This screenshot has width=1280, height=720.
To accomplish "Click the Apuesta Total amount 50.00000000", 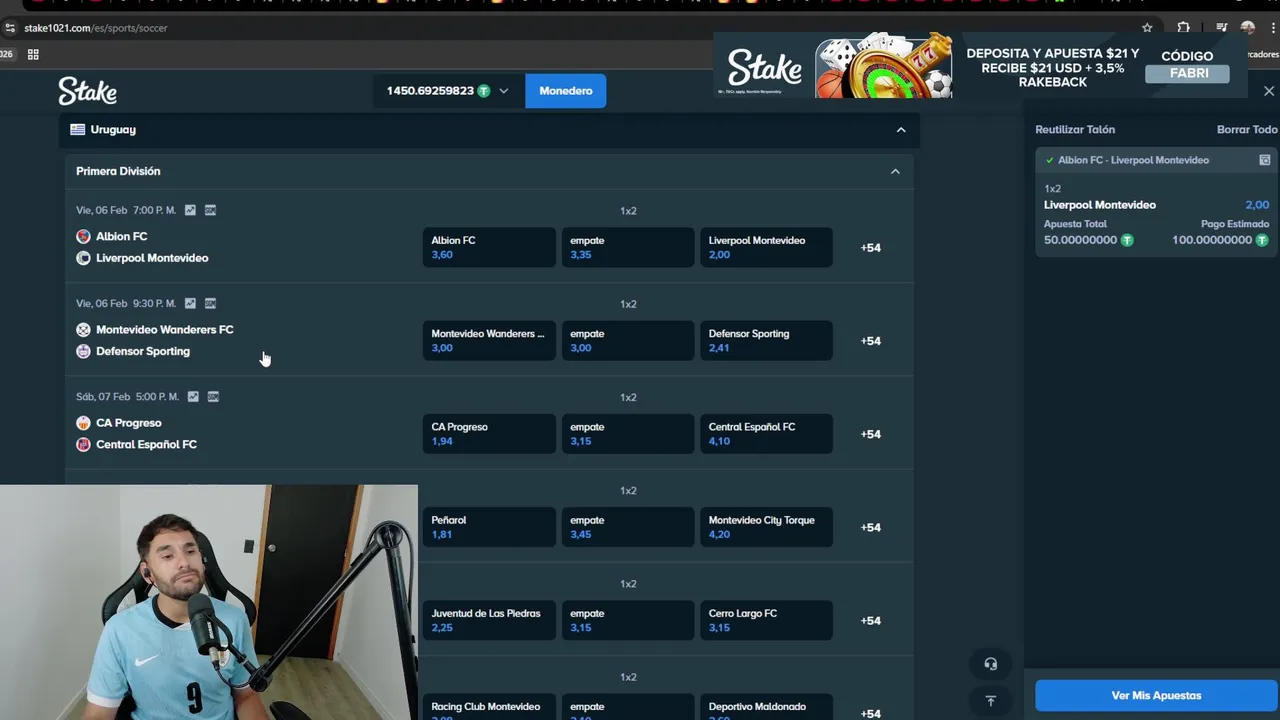I will pyautogui.click(x=1080, y=240).
